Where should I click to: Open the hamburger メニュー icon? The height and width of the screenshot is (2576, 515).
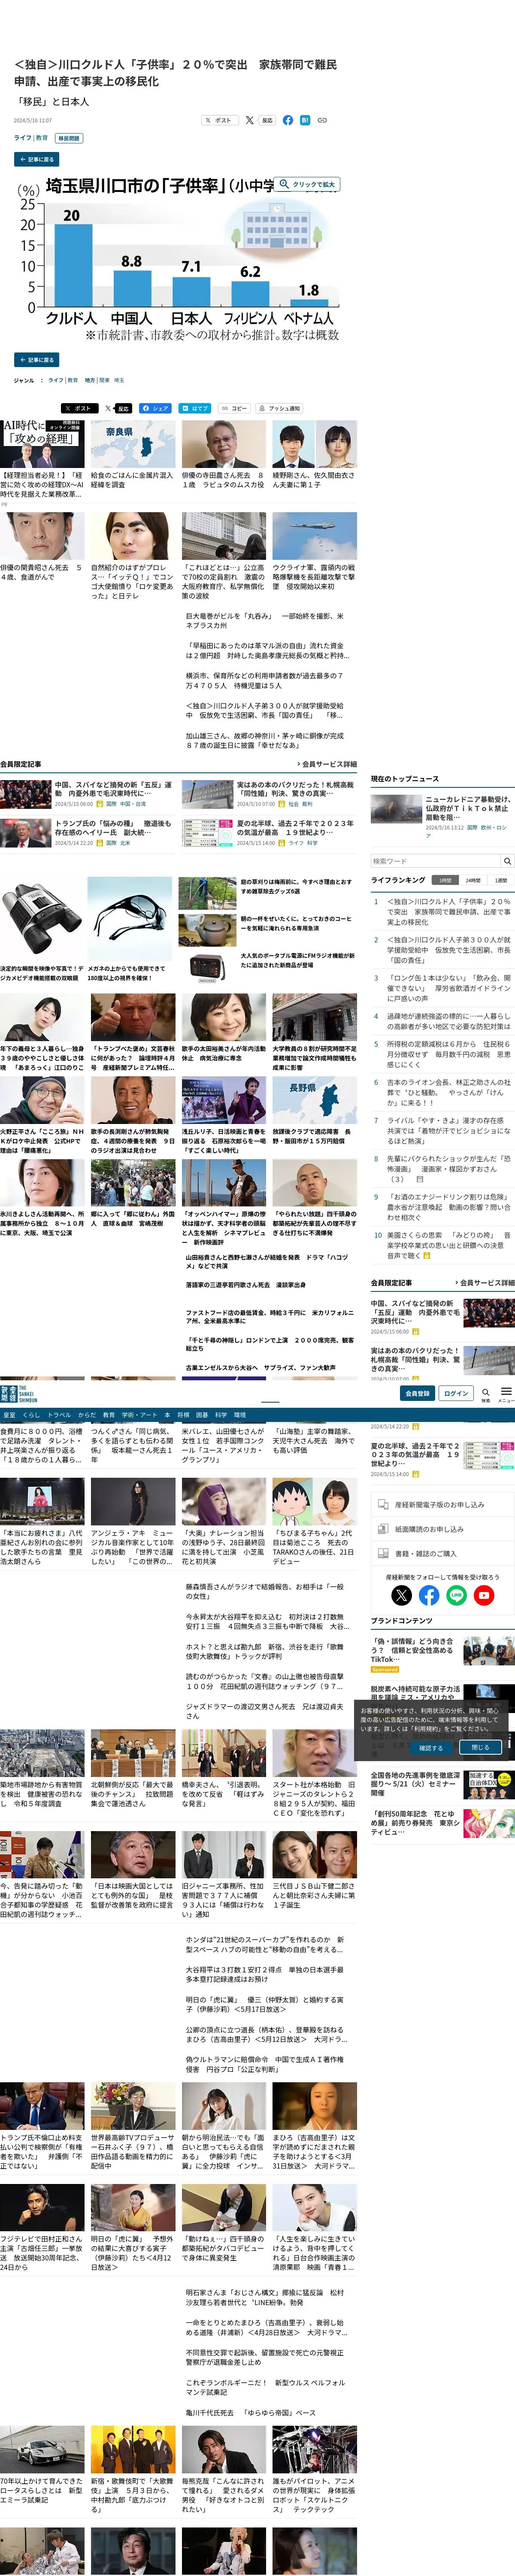[x=506, y=1393]
